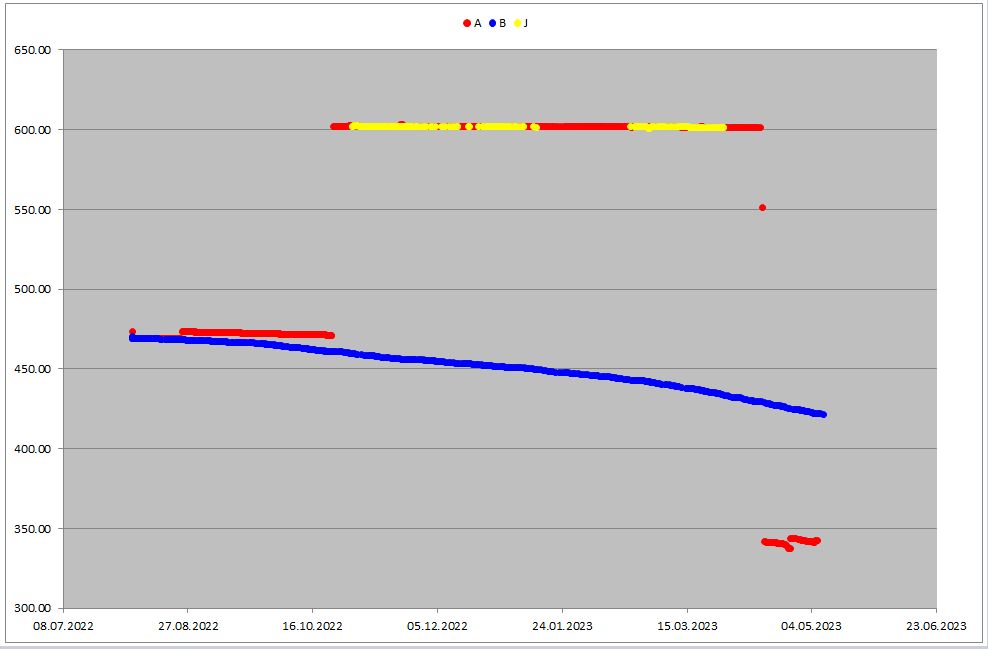The height and width of the screenshot is (649, 988).
Task: Click the 15.03.2023 date axis label
Action: [687, 626]
